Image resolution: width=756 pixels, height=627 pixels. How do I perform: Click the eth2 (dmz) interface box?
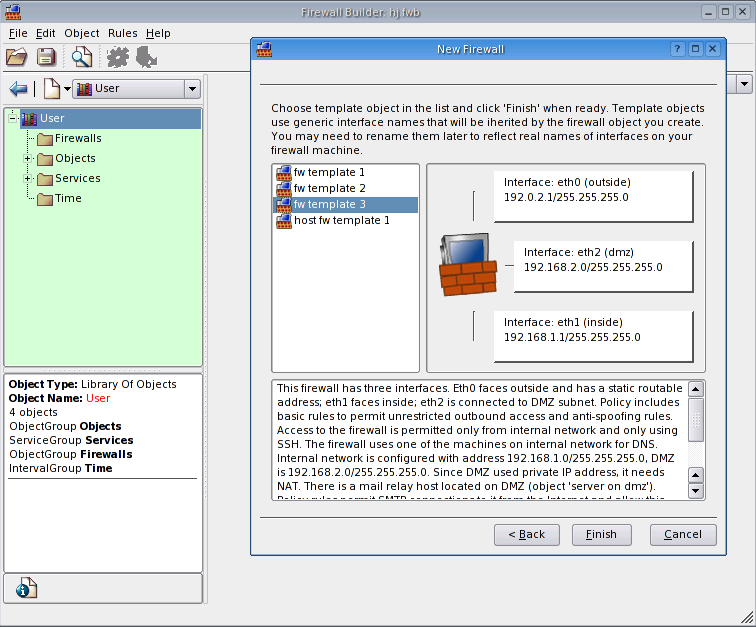pos(604,266)
